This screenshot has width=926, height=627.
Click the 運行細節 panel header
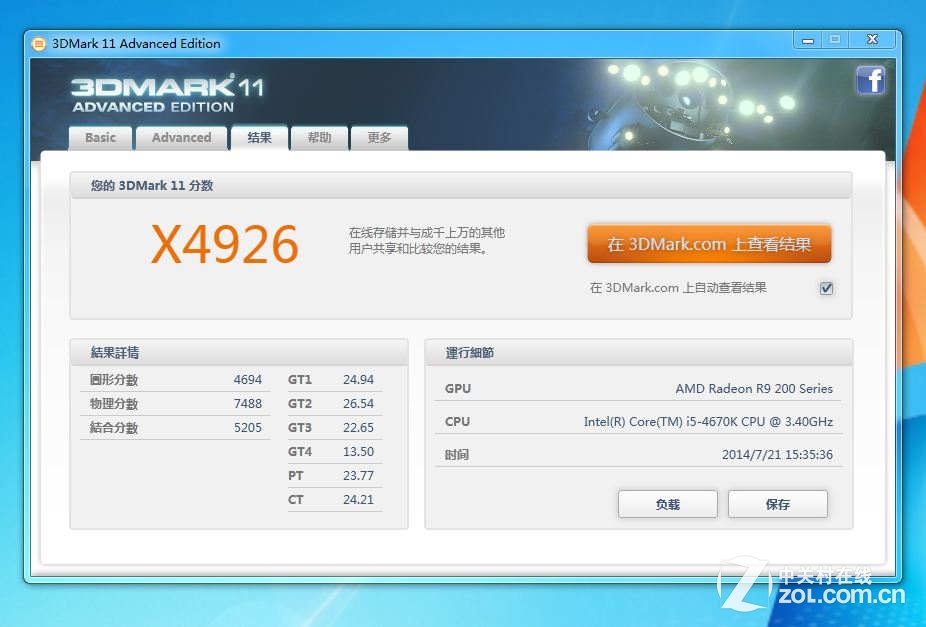click(639, 352)
